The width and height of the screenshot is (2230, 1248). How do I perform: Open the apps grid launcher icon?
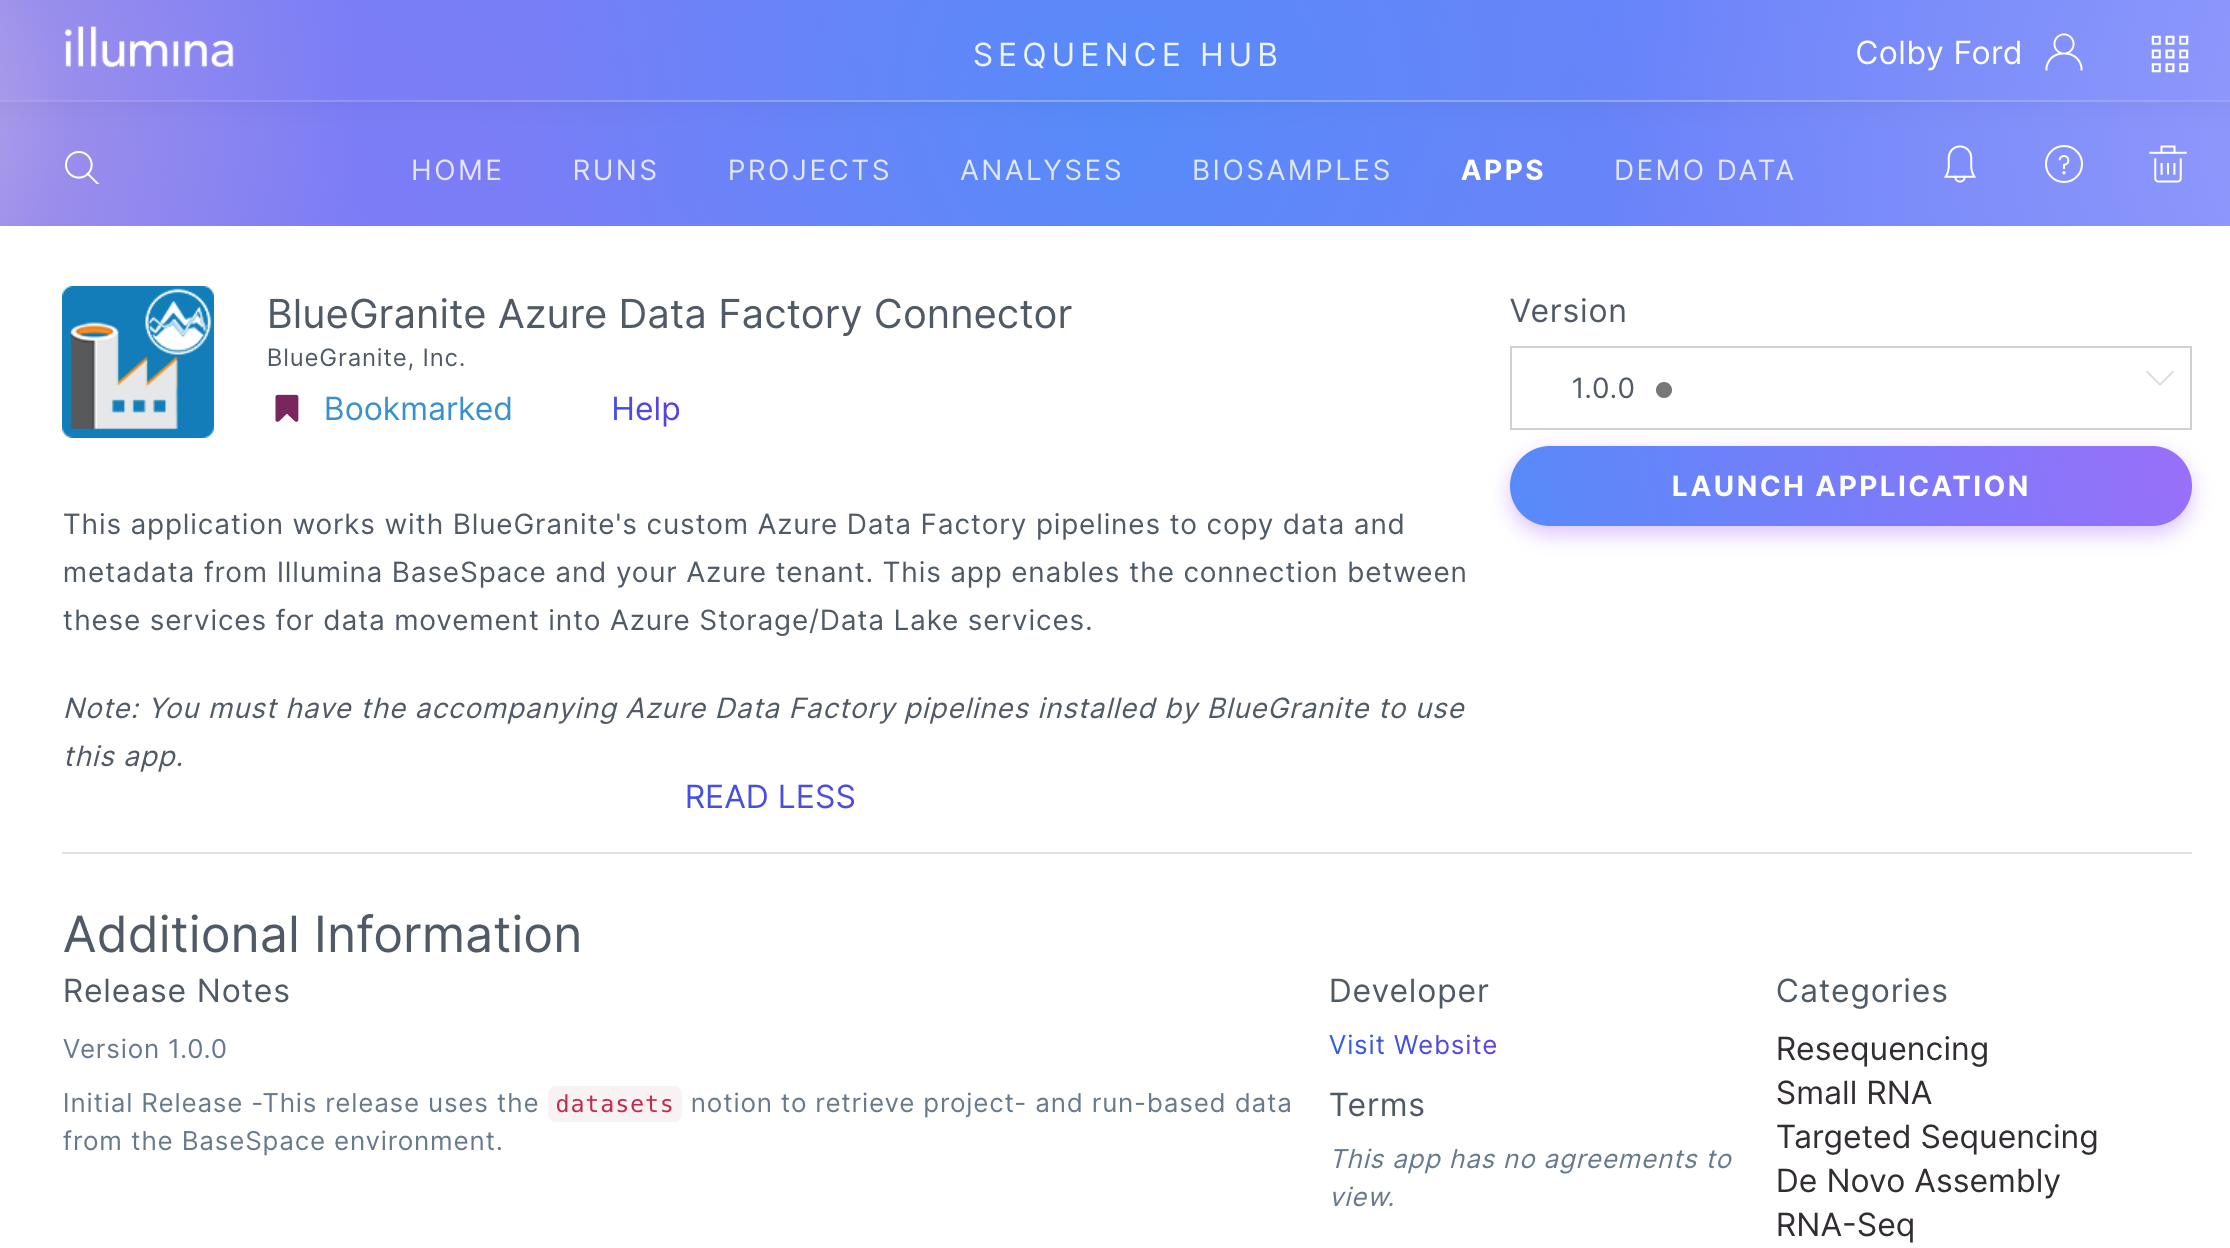(2170, 54)
